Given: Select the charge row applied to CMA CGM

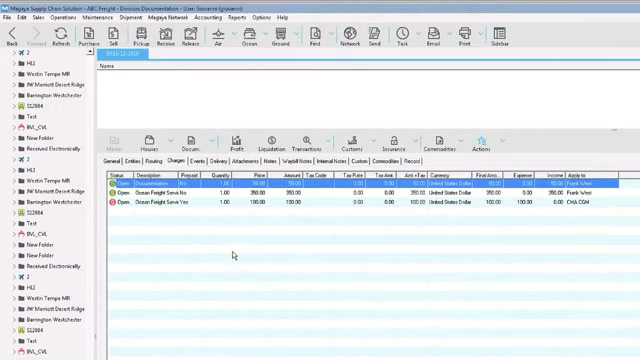Looking at the screenshot, I should coord(363,202).
